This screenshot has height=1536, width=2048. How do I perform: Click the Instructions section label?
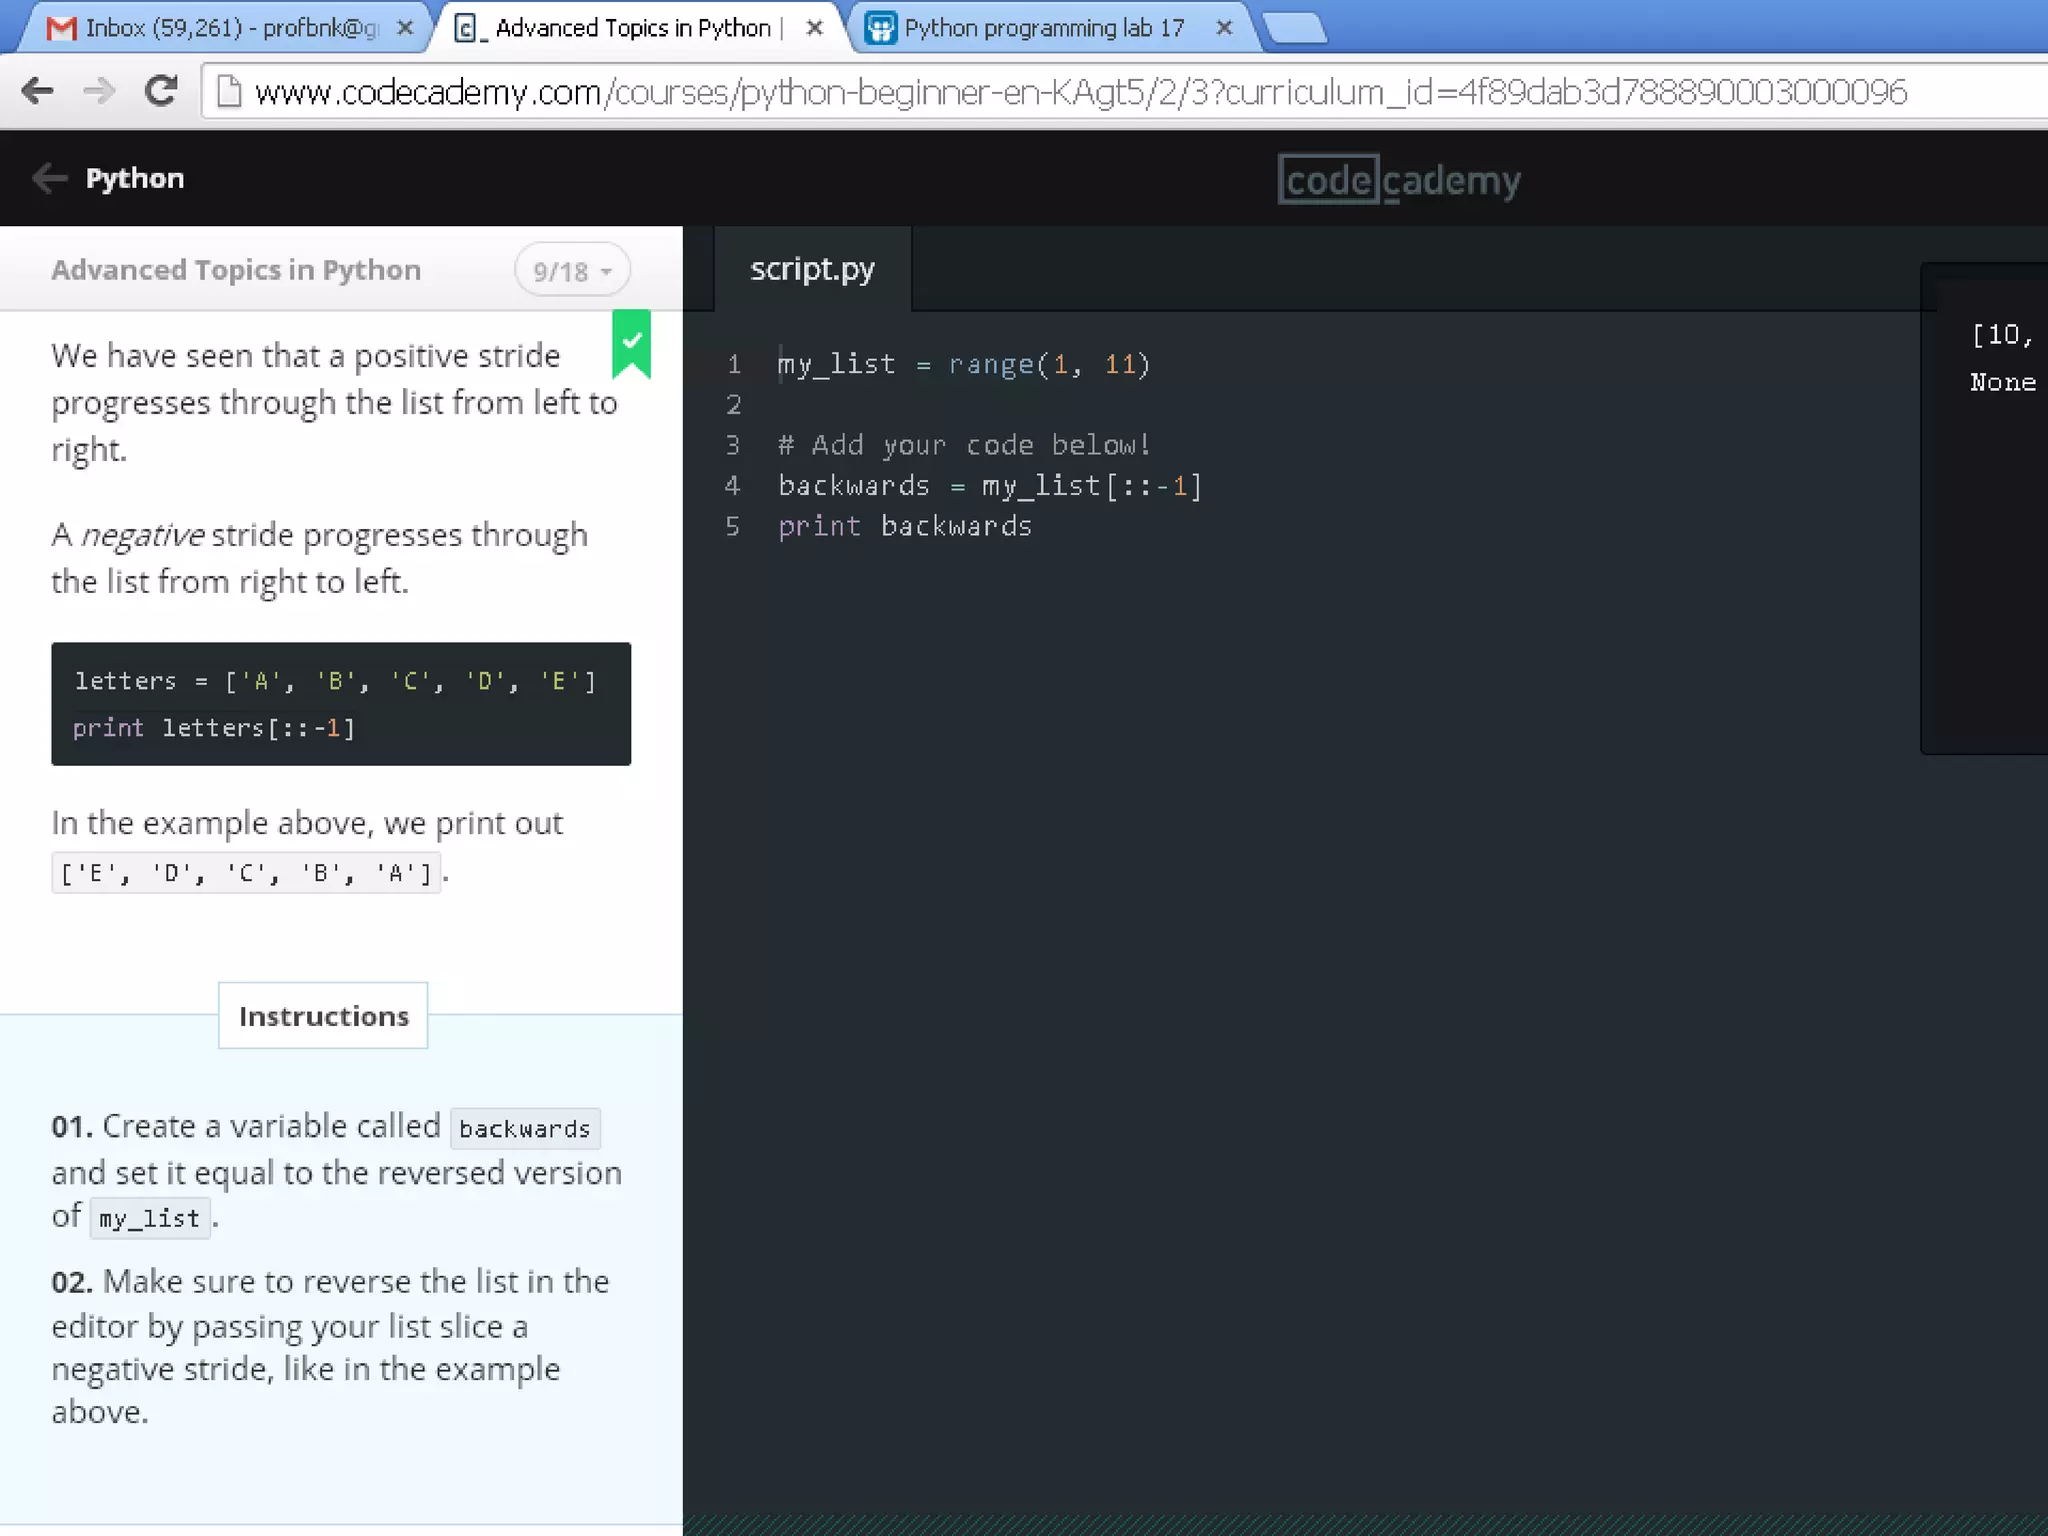click(323, 1016)
